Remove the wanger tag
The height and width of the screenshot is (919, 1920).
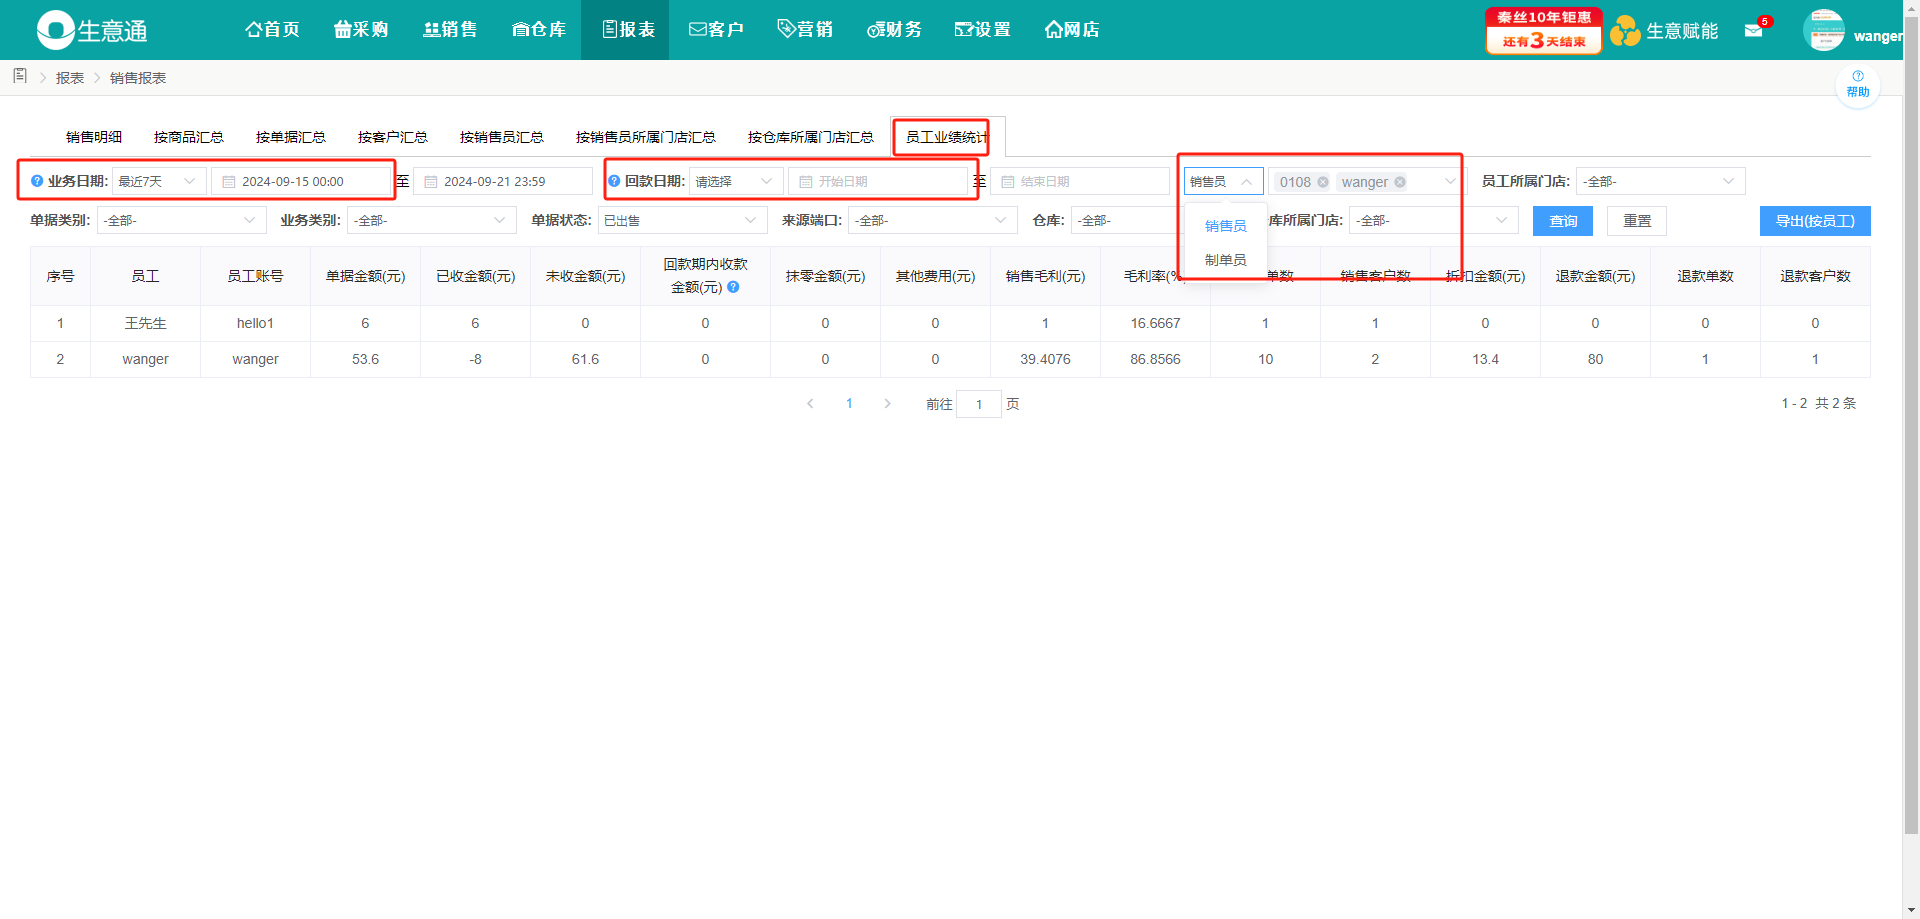pos(1400,182)
